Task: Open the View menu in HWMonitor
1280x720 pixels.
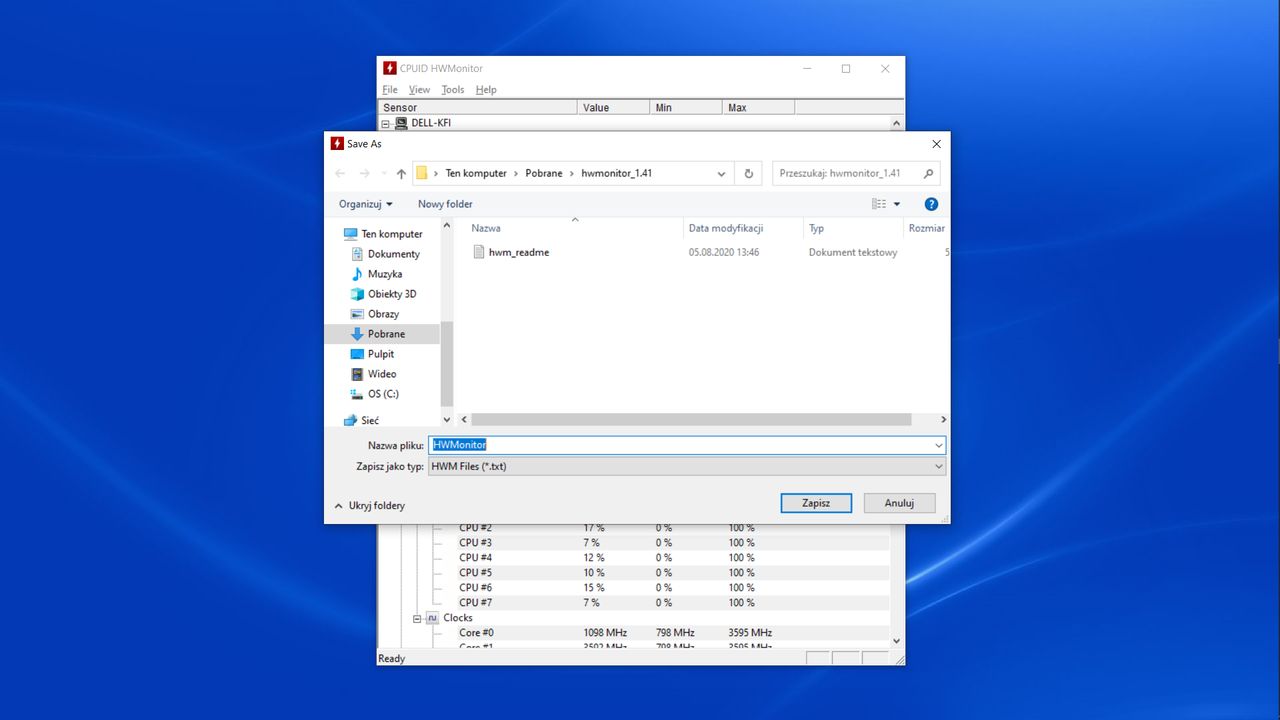Action: click(x=419, y=90)
